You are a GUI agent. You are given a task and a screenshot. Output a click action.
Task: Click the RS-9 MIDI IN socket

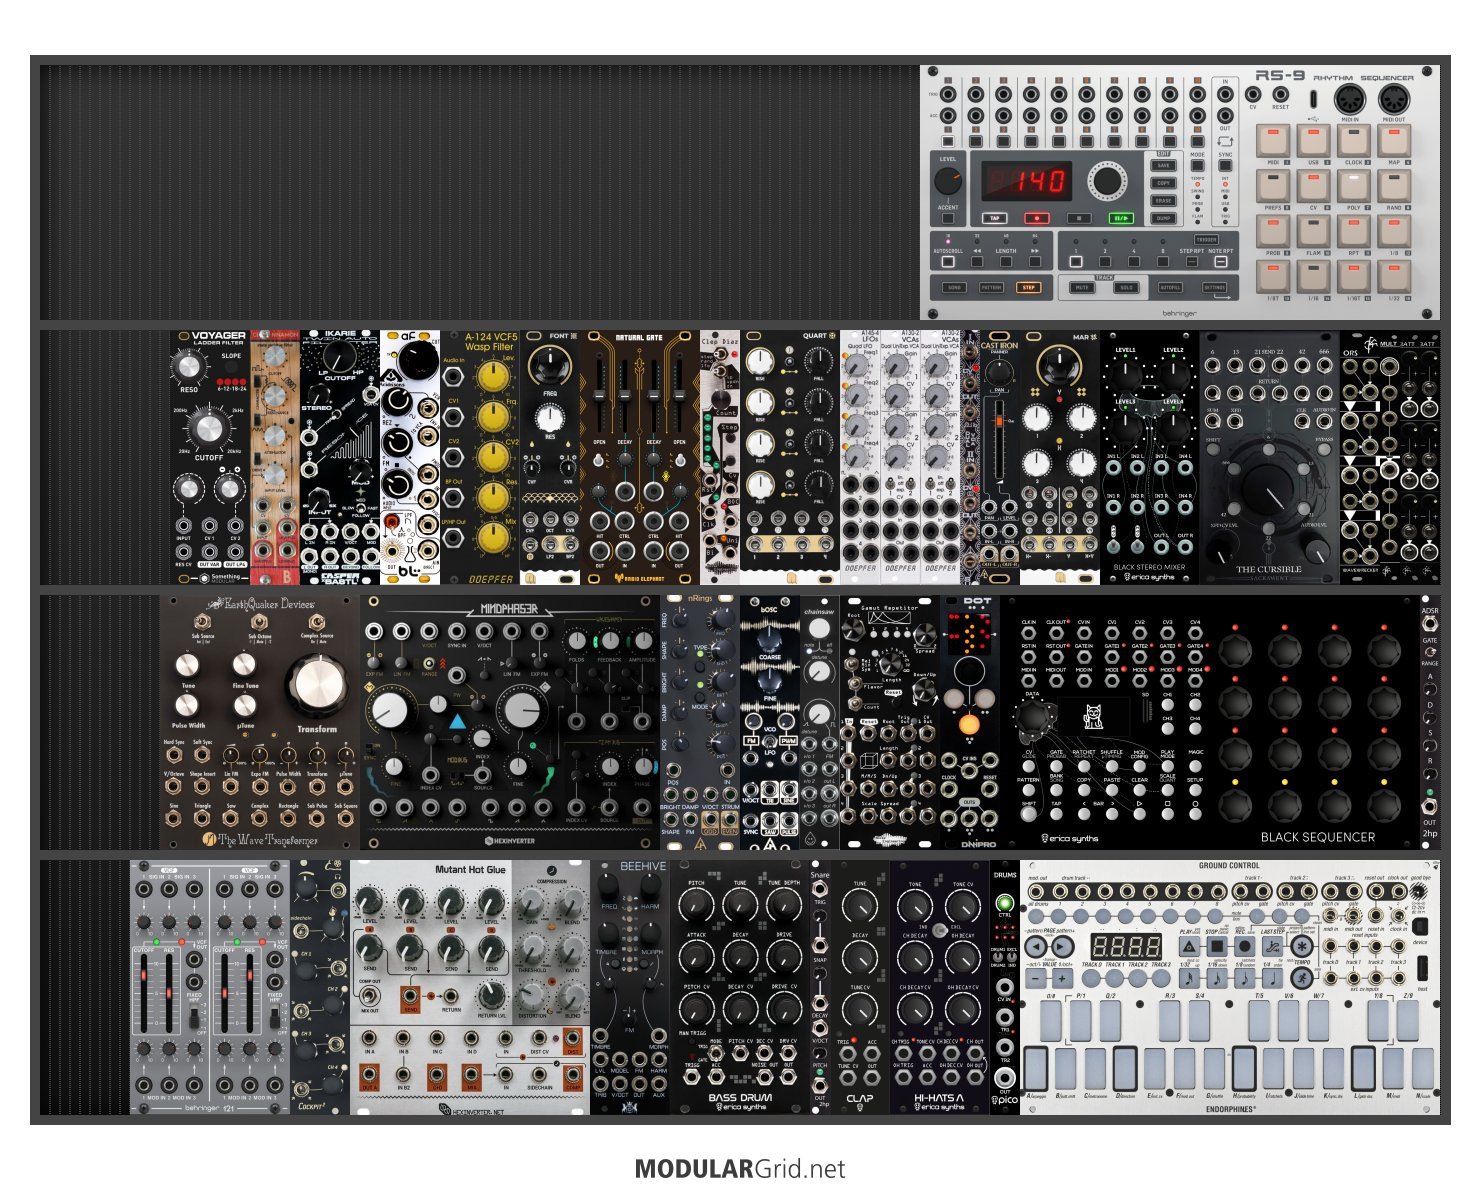tap(1350, 100)
